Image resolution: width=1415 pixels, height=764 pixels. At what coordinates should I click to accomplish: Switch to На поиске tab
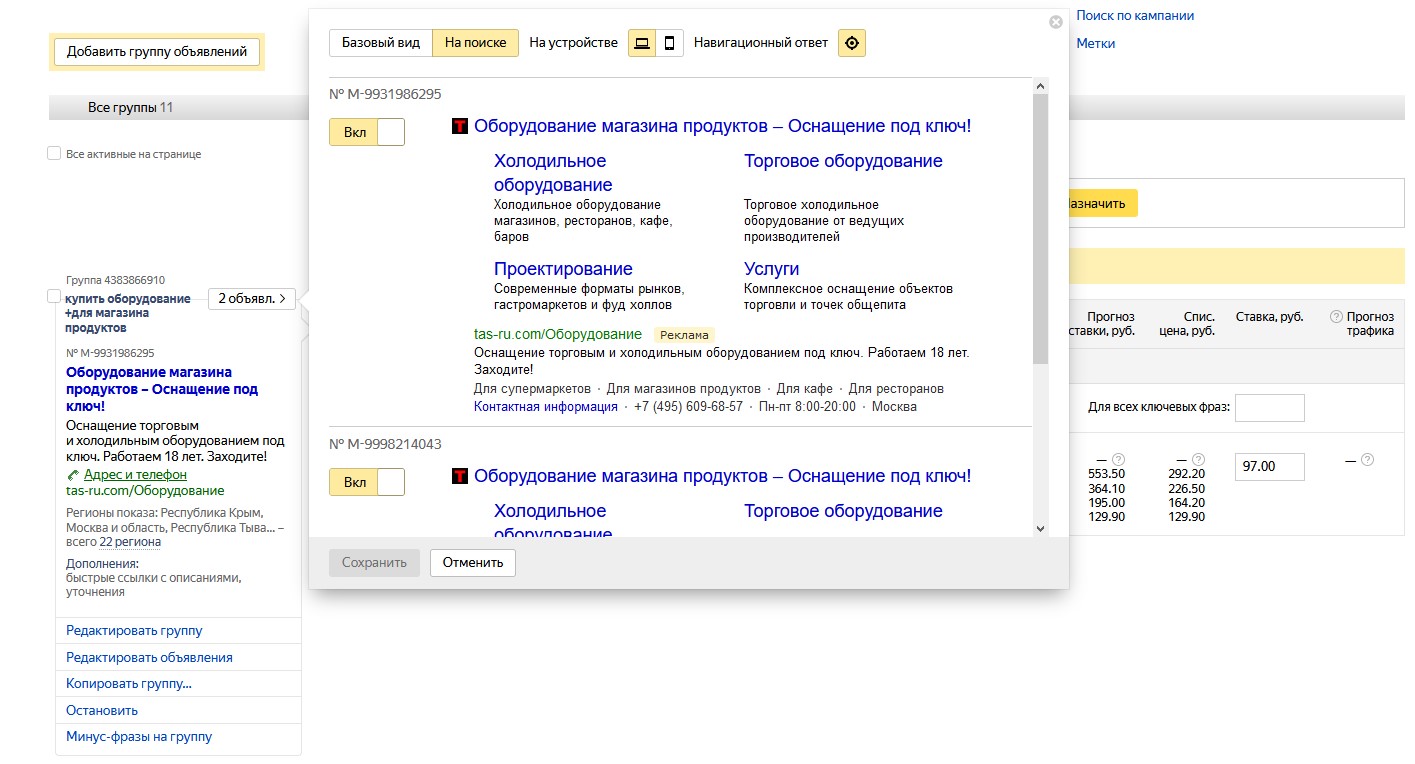coord(476,43)
